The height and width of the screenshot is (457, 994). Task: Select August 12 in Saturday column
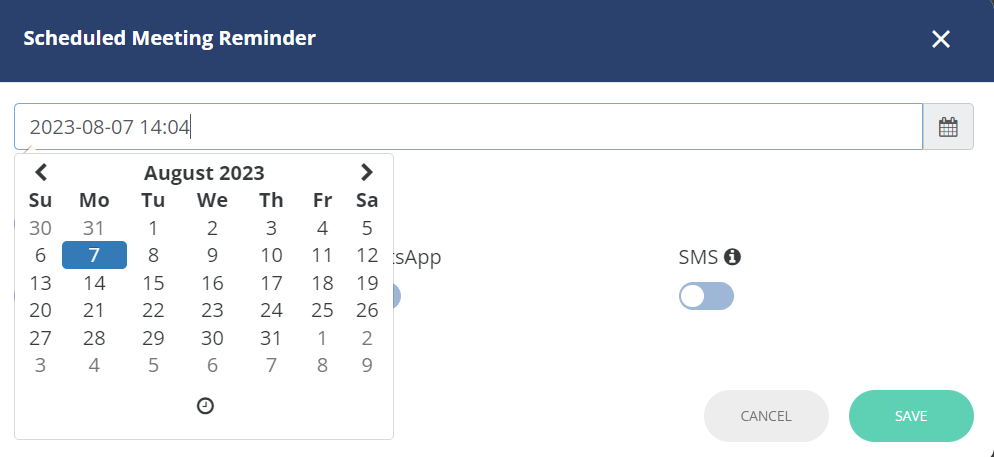click(x=367, y=255)
